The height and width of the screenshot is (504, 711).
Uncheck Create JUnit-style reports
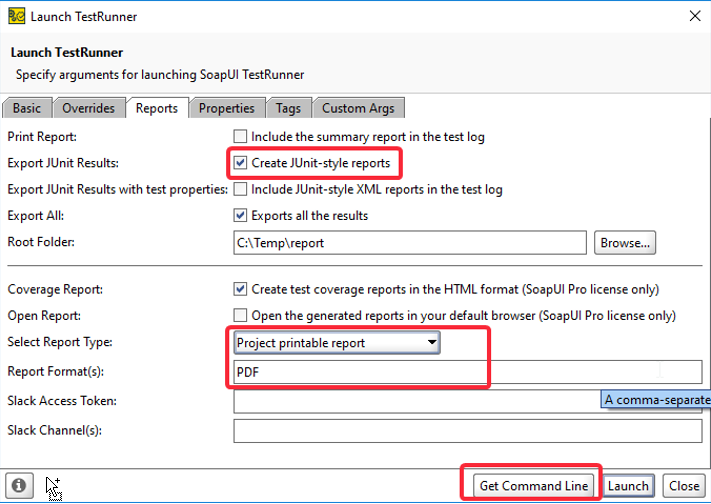240,162
